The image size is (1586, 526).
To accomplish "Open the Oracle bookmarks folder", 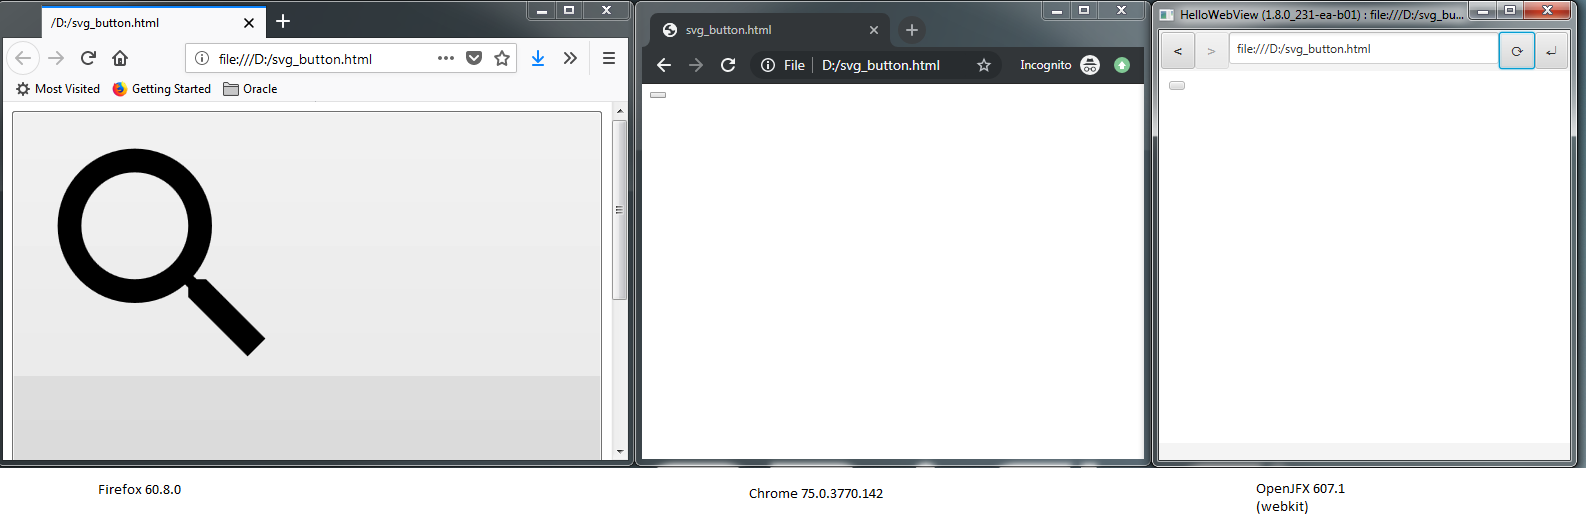I will [x=250, y=89].
